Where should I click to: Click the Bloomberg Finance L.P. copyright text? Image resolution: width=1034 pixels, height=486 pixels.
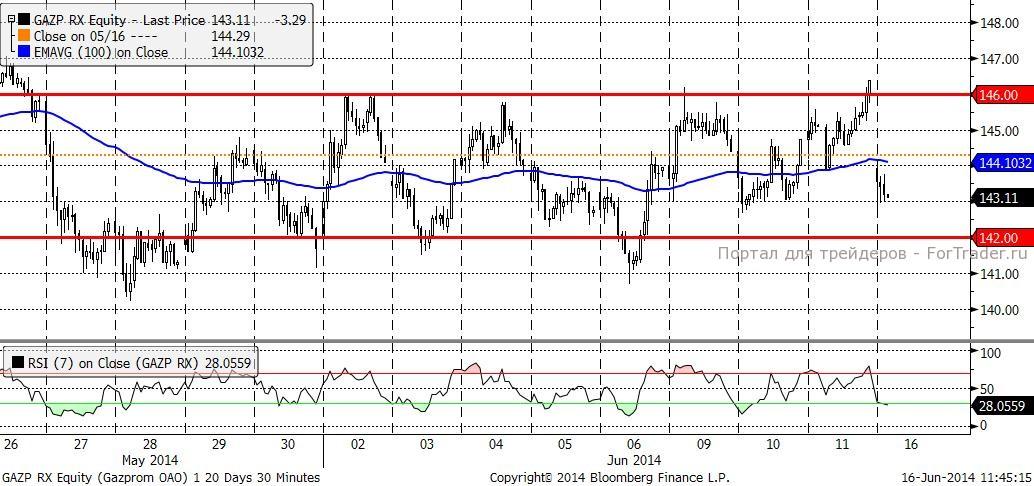tap(610, 477)
